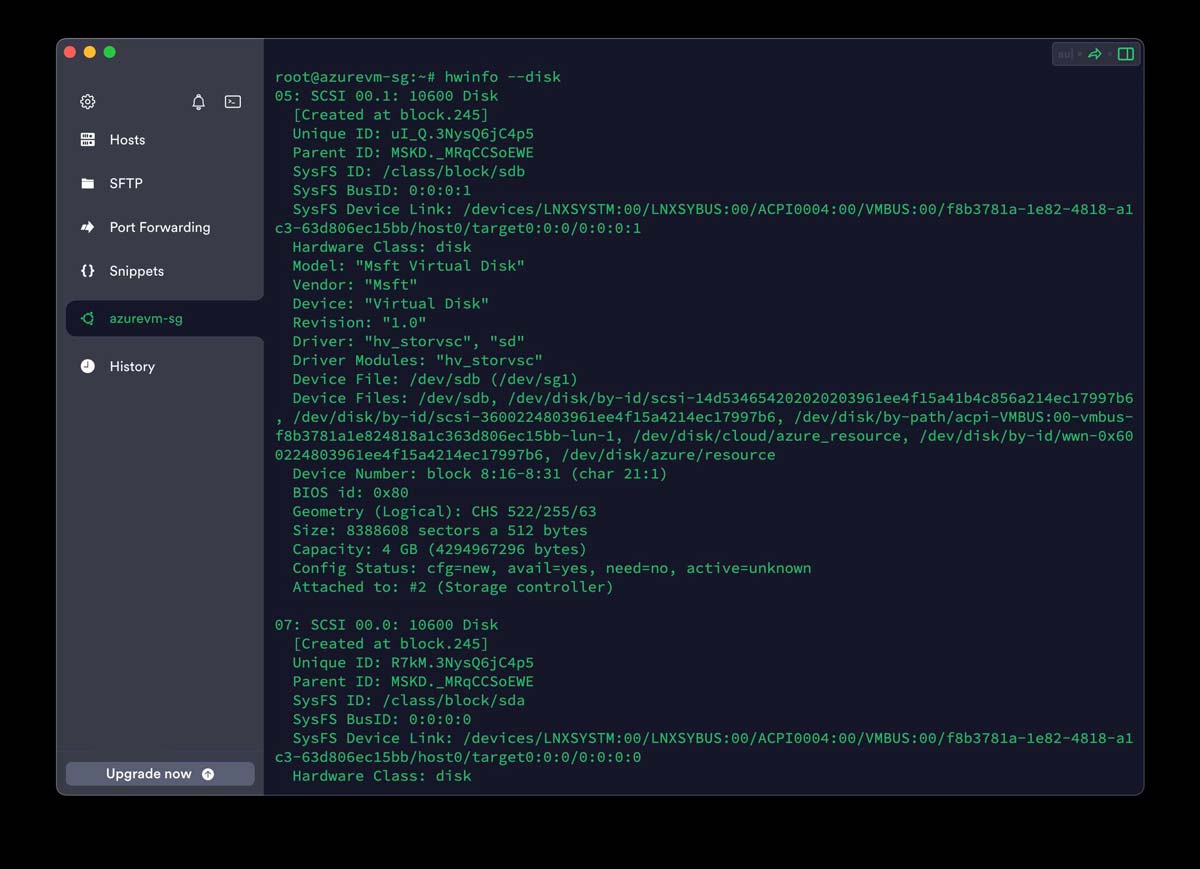
Task: Toggle the split view panel icon
Action: point(1125,54)
